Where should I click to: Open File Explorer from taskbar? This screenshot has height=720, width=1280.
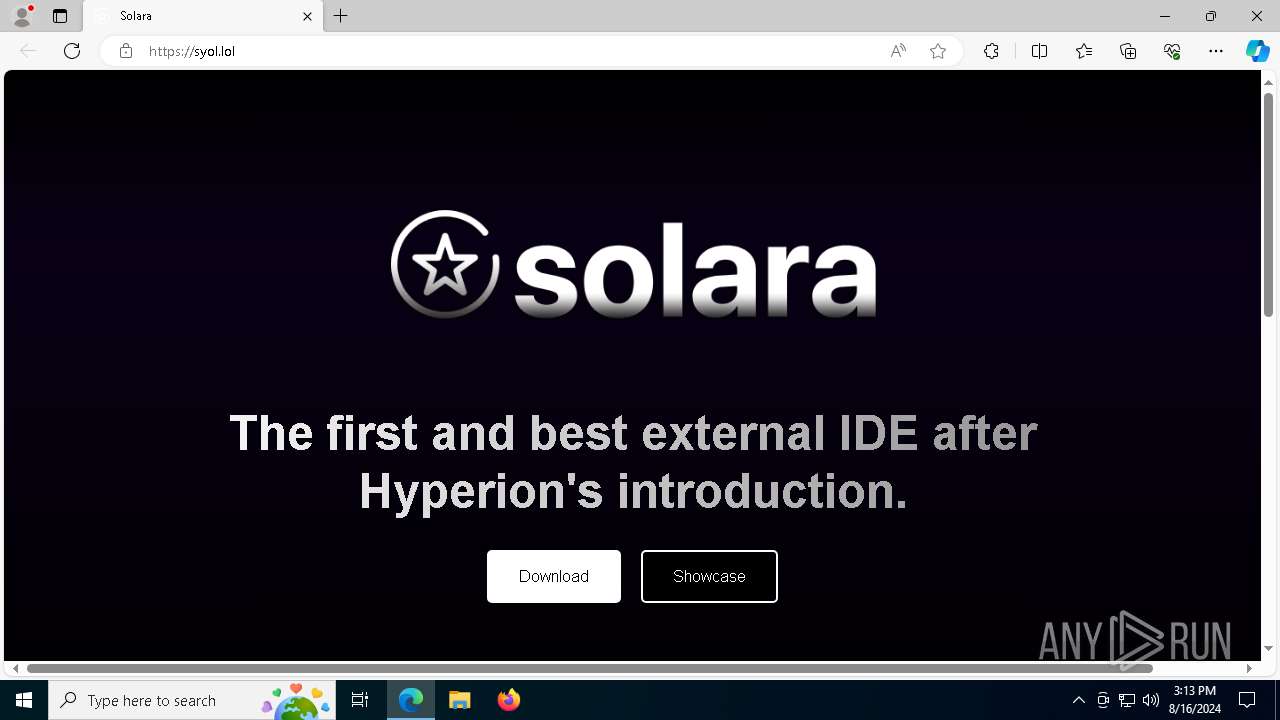460,700
